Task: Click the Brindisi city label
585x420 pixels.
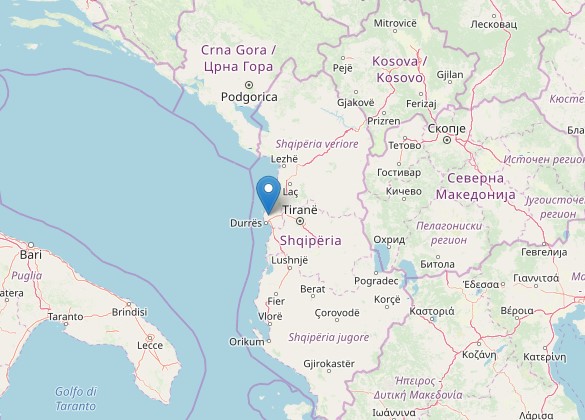Action: (130, 312)
